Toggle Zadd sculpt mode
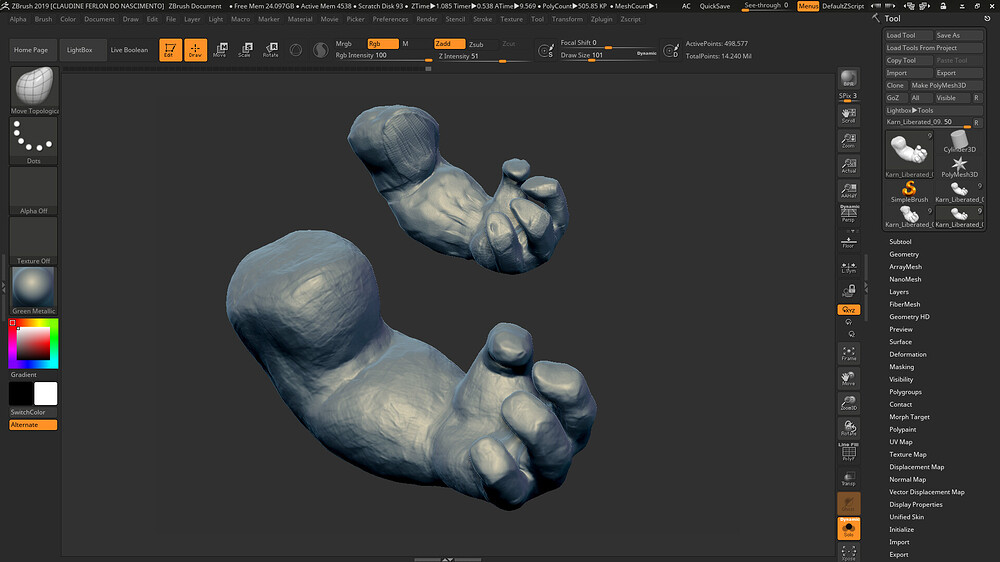 [449, 43]
